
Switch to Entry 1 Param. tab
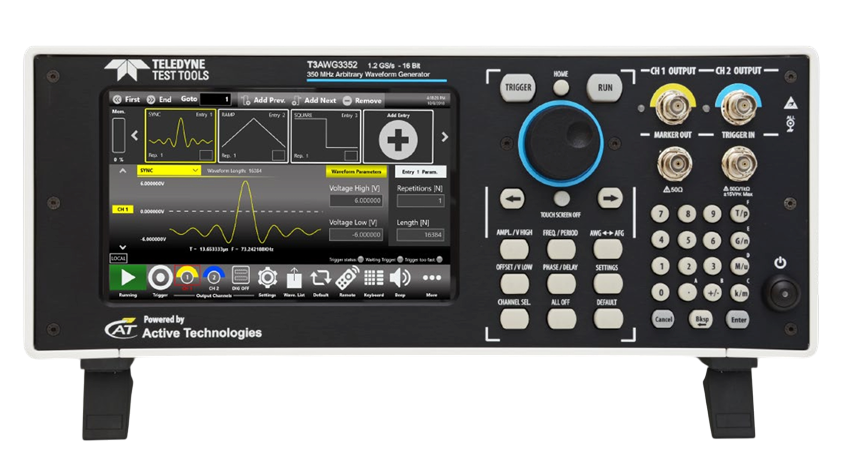coord(419,171)
